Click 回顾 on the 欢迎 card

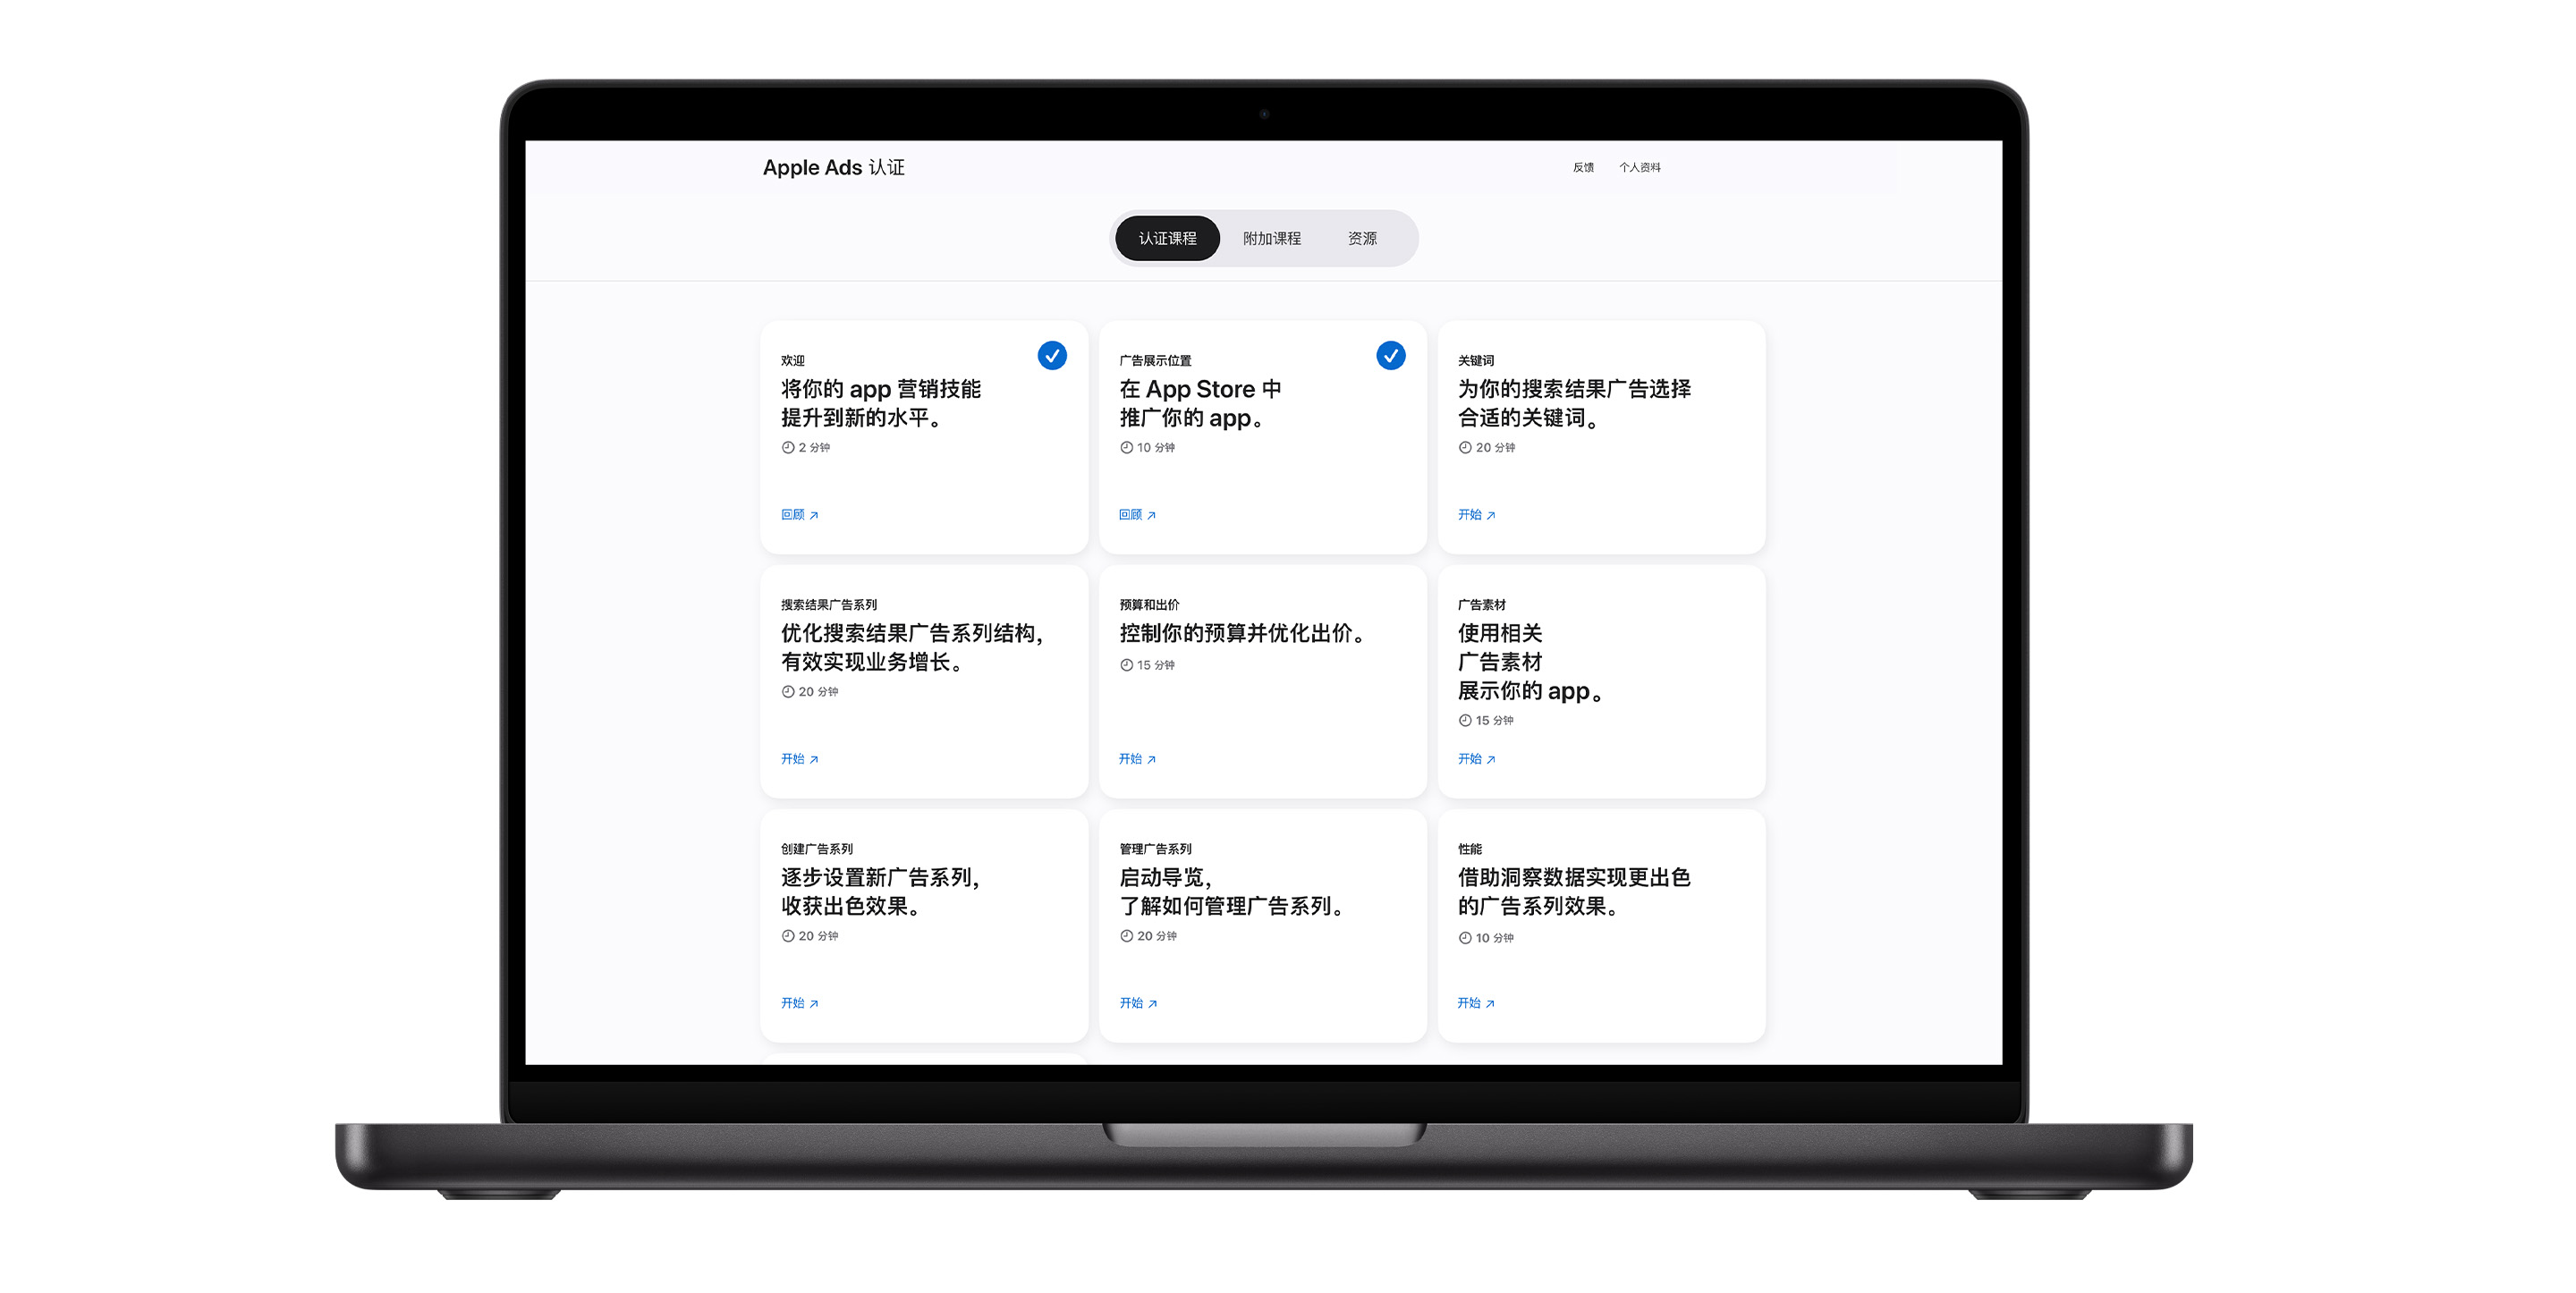pyautogui.click(x=799, y=514)
